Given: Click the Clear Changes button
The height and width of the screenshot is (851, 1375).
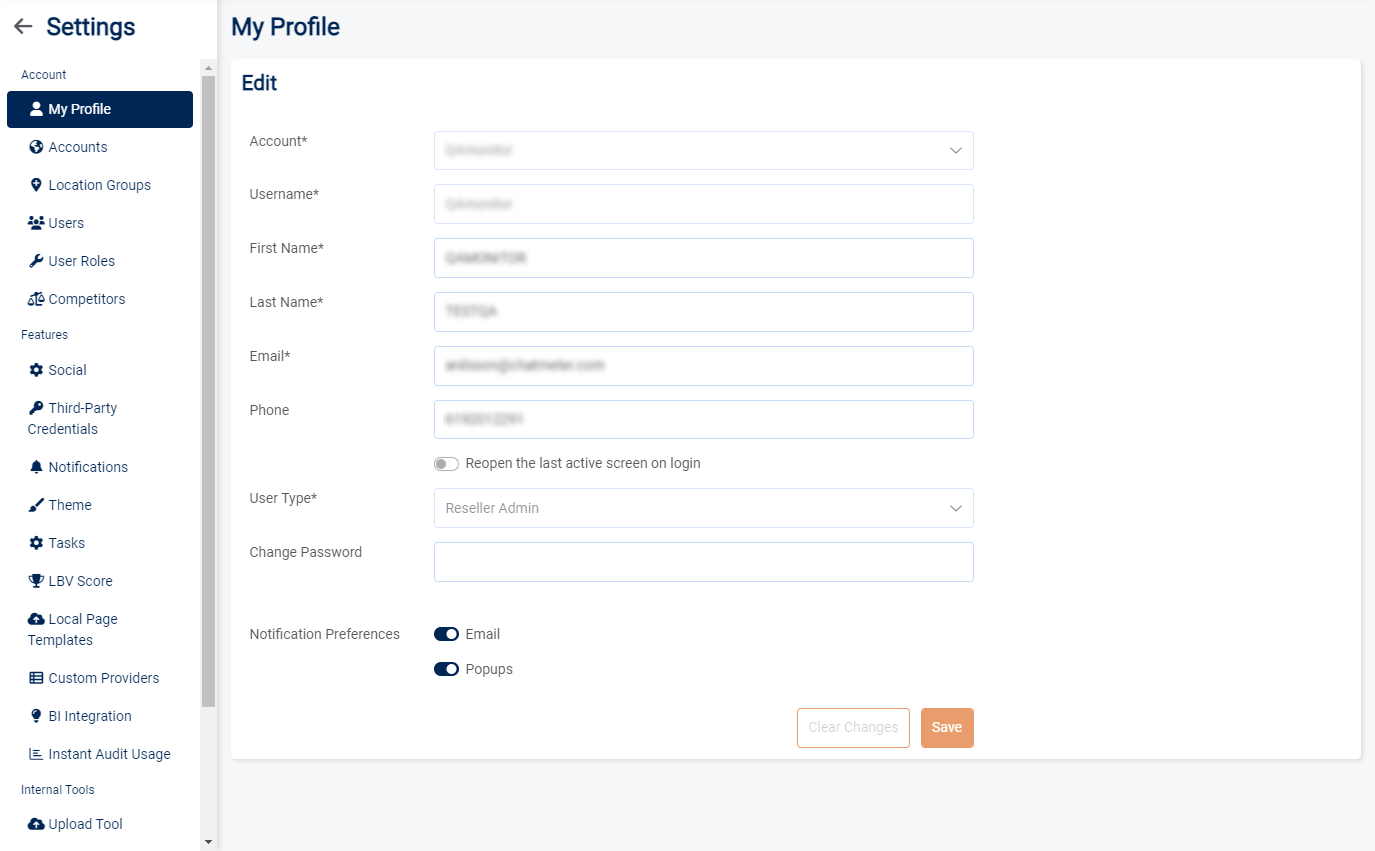Looking at the screenshot, I should 853,728.
